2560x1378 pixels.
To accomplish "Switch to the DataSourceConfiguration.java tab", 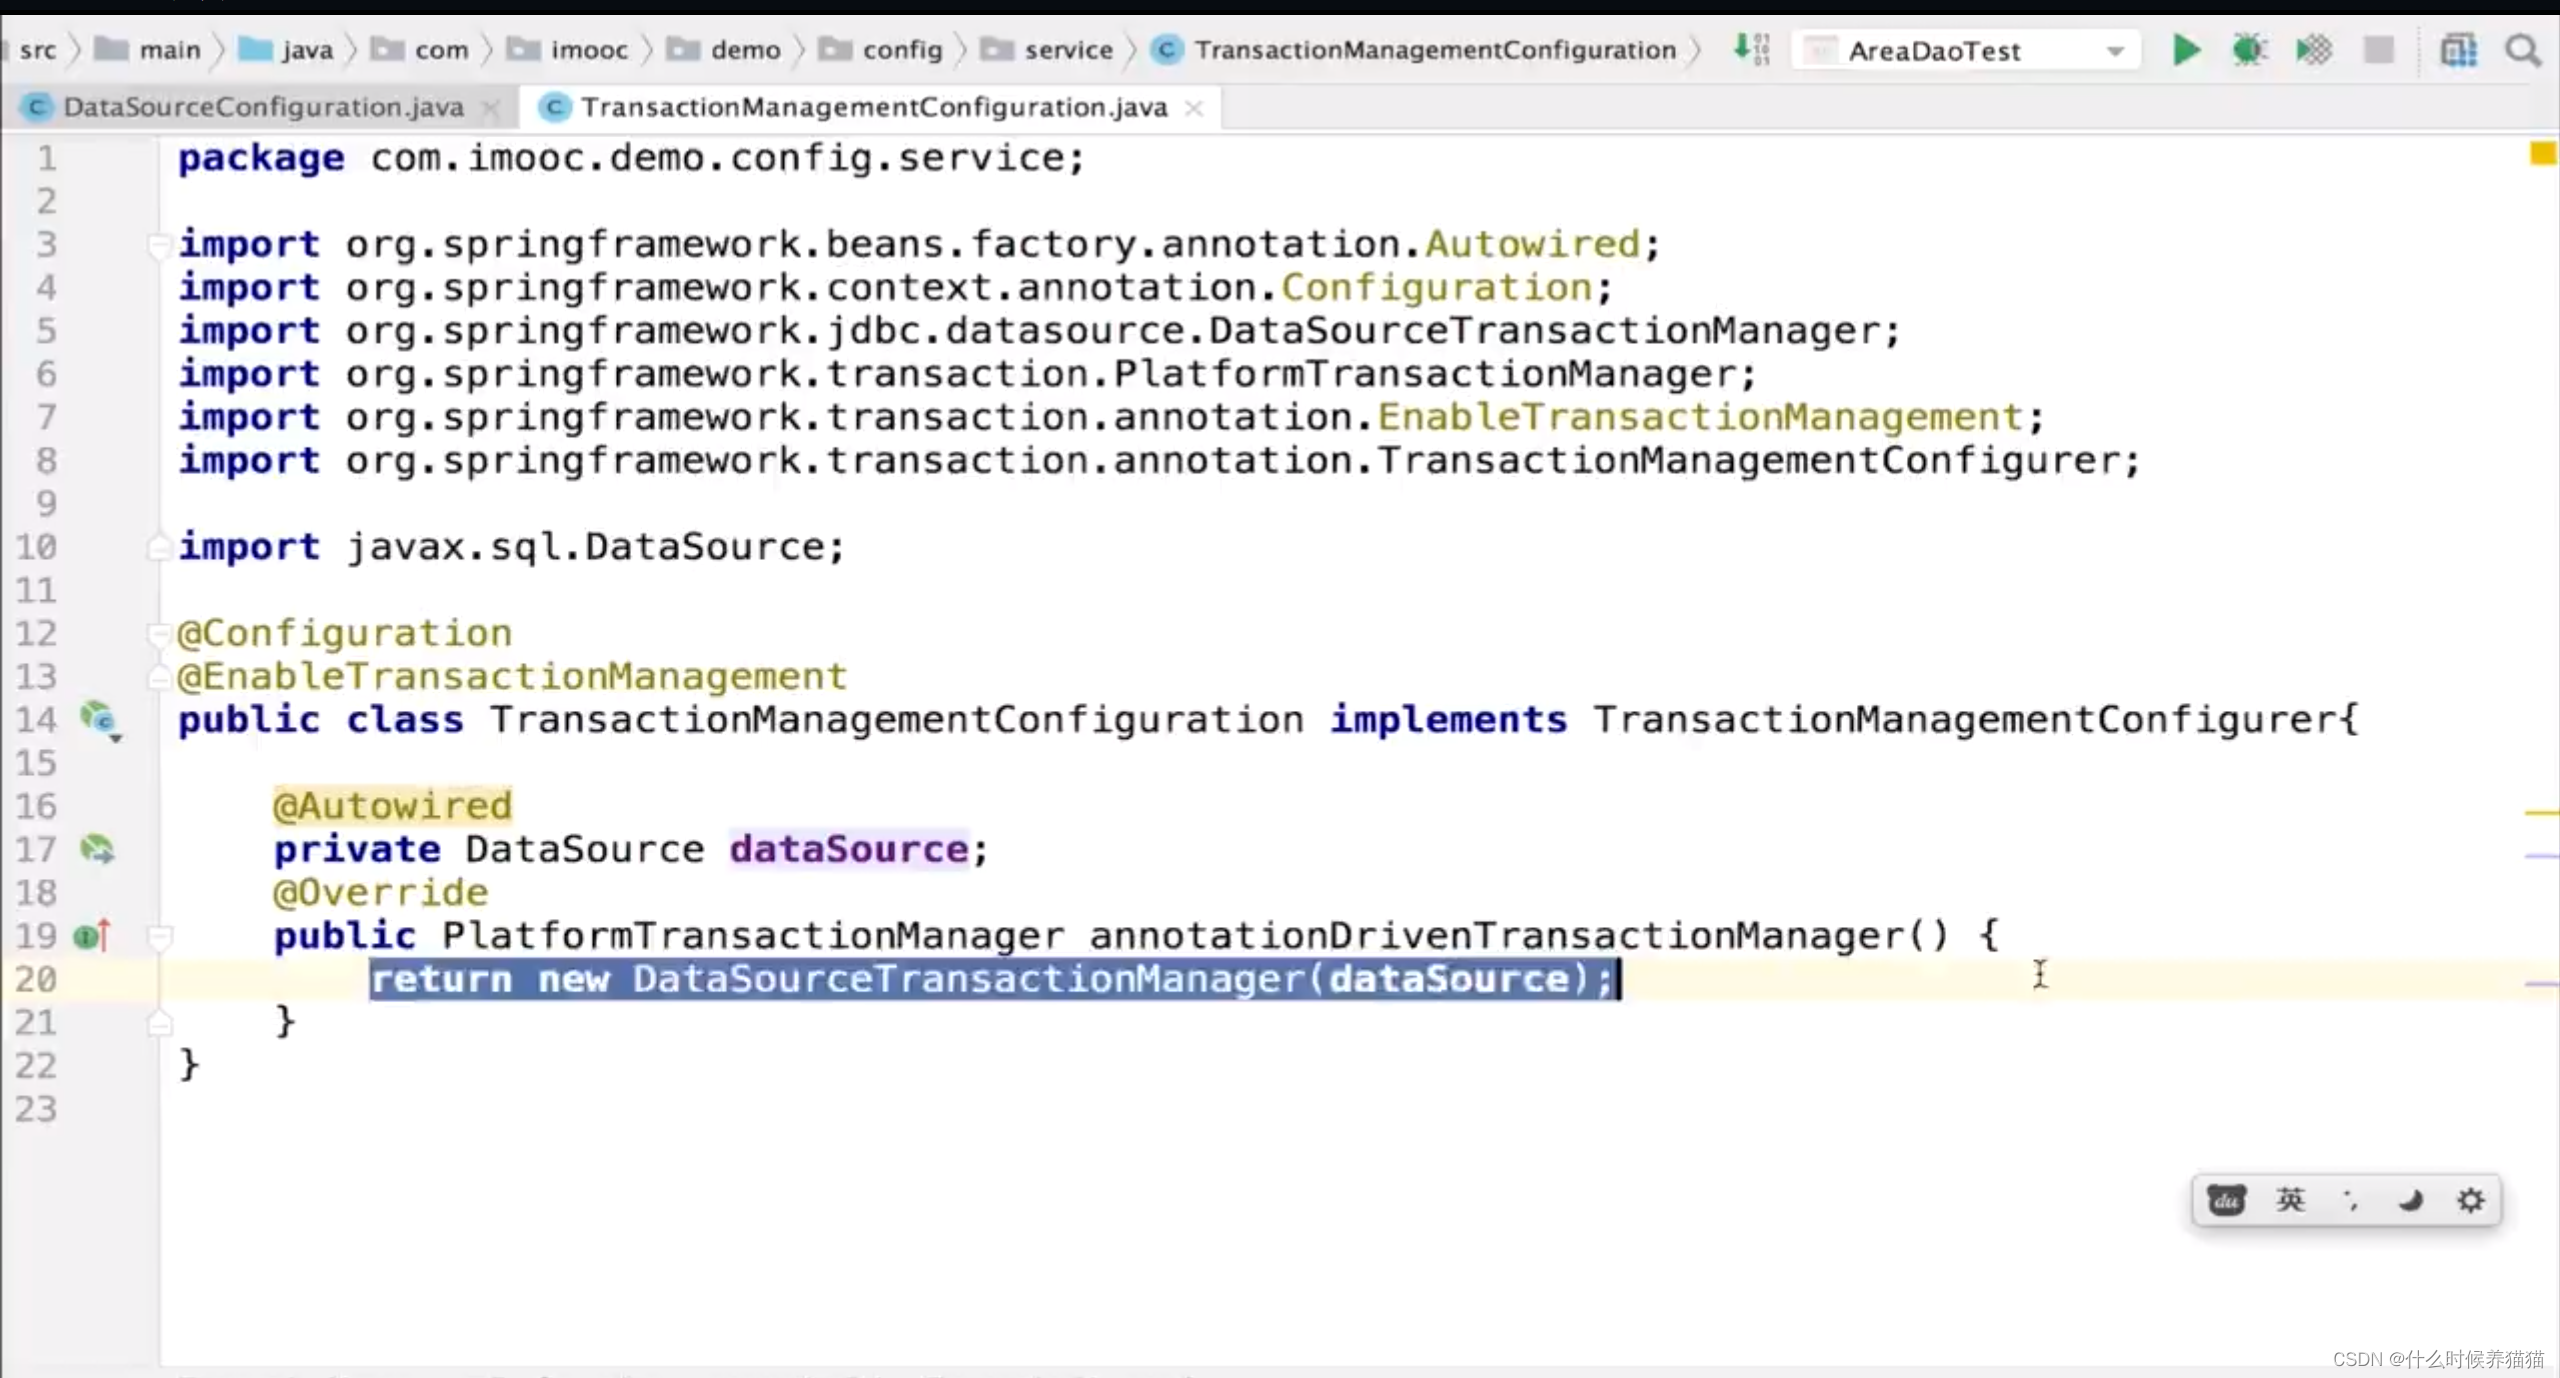I will point(262,107).
